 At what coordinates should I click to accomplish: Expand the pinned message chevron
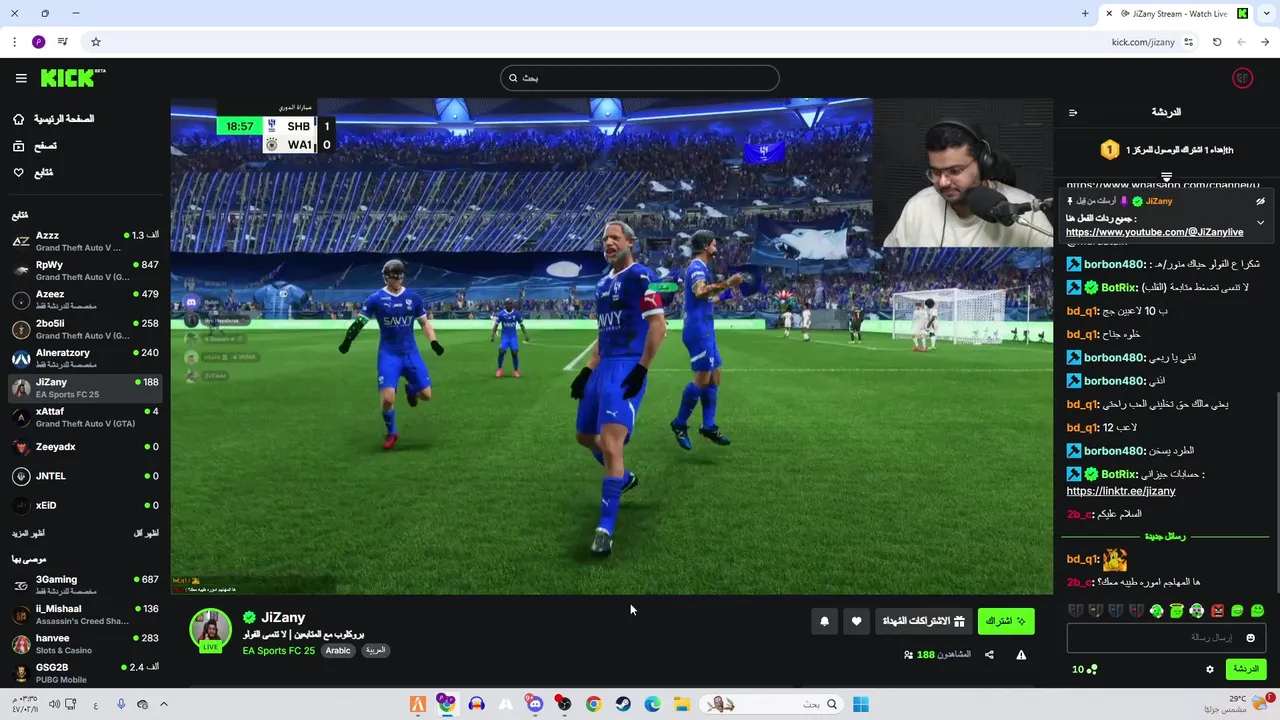tap(1261, 222)
